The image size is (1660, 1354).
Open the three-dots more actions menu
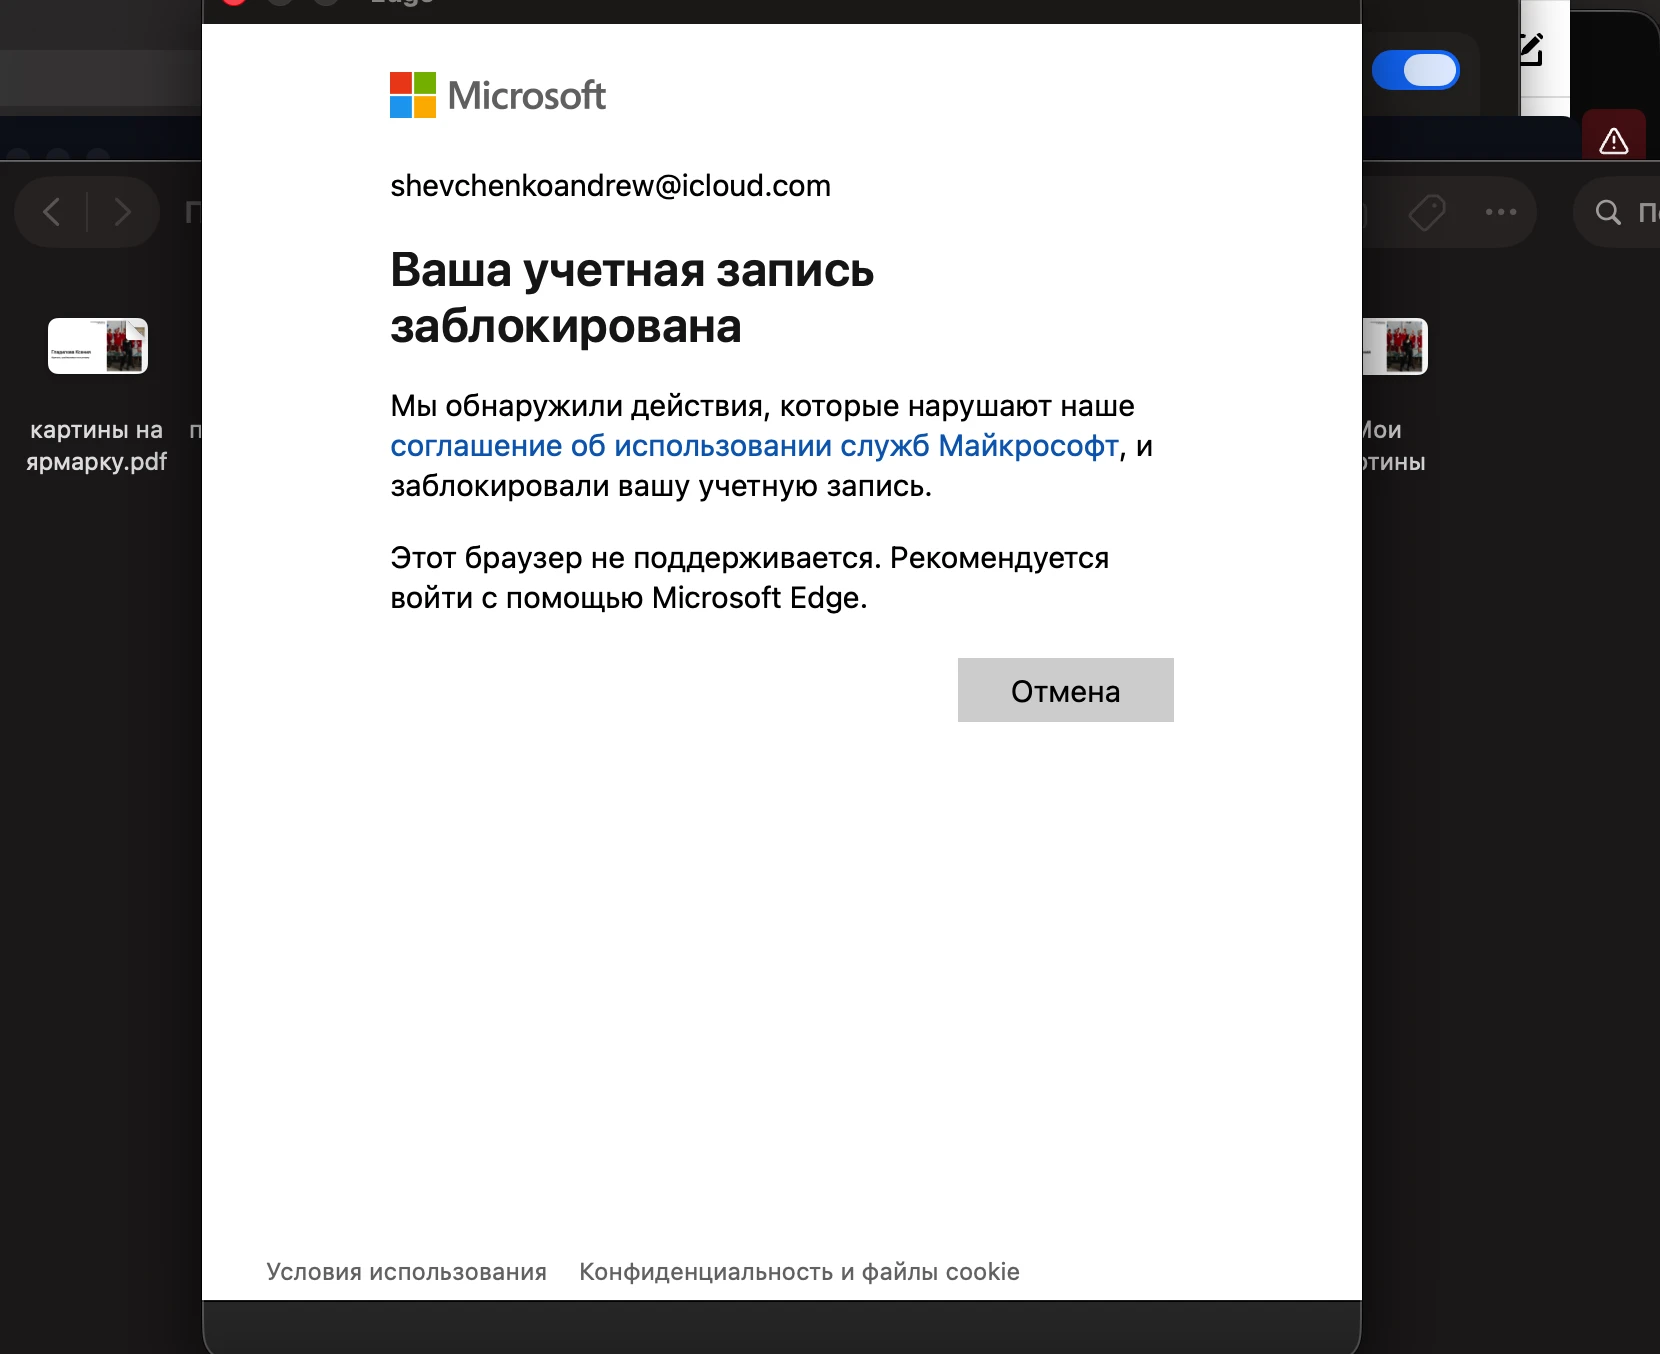pos(1500,212)
